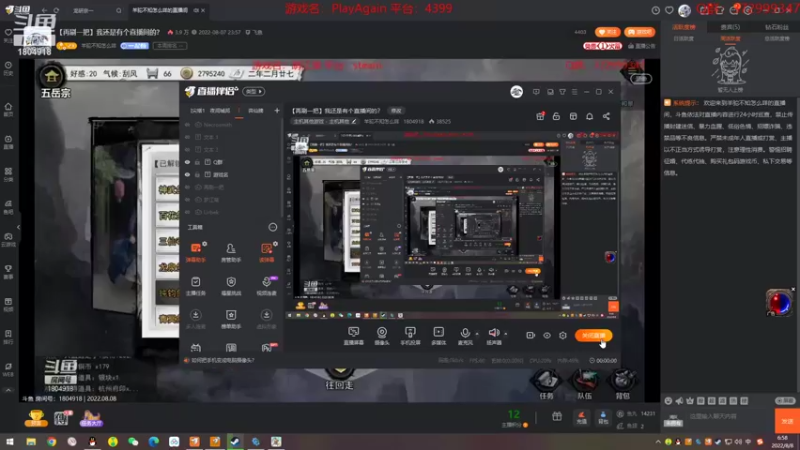Select top-left tab in Douyu right panel
Image resolution: width=800 pixels, height=450 pixels.
click(x=684, y=27)
